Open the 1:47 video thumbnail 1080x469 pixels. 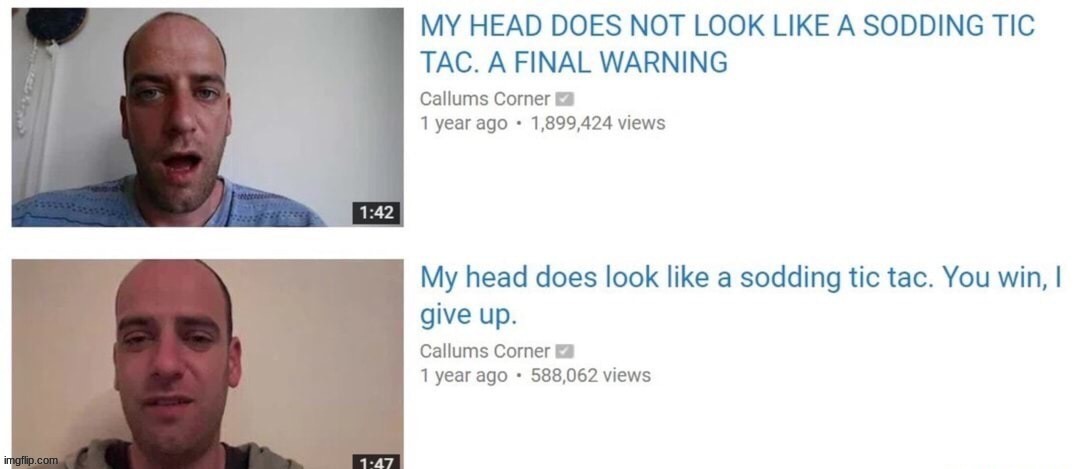pos(207,364)
